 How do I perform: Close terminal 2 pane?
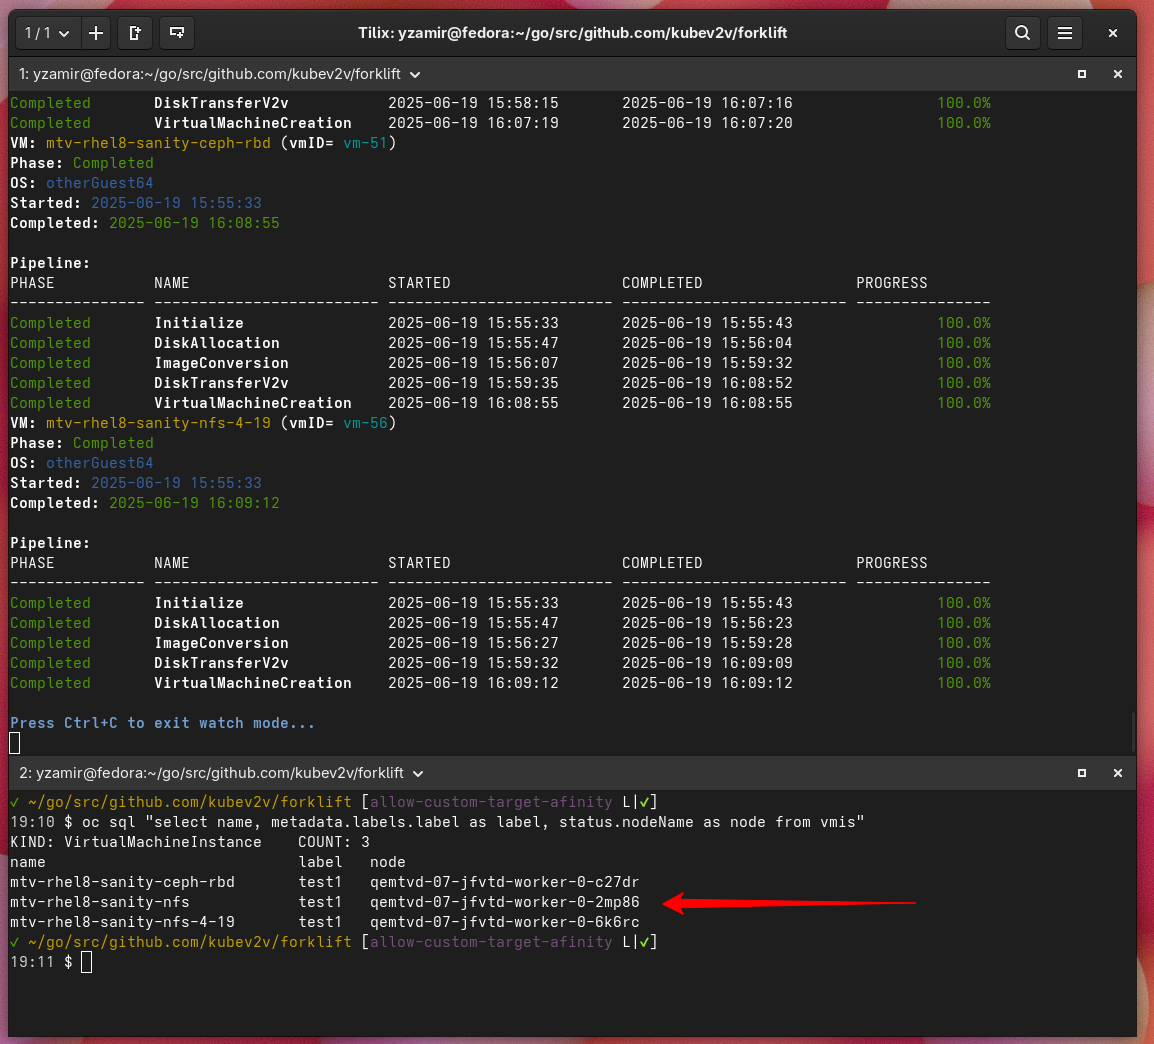1118,773
